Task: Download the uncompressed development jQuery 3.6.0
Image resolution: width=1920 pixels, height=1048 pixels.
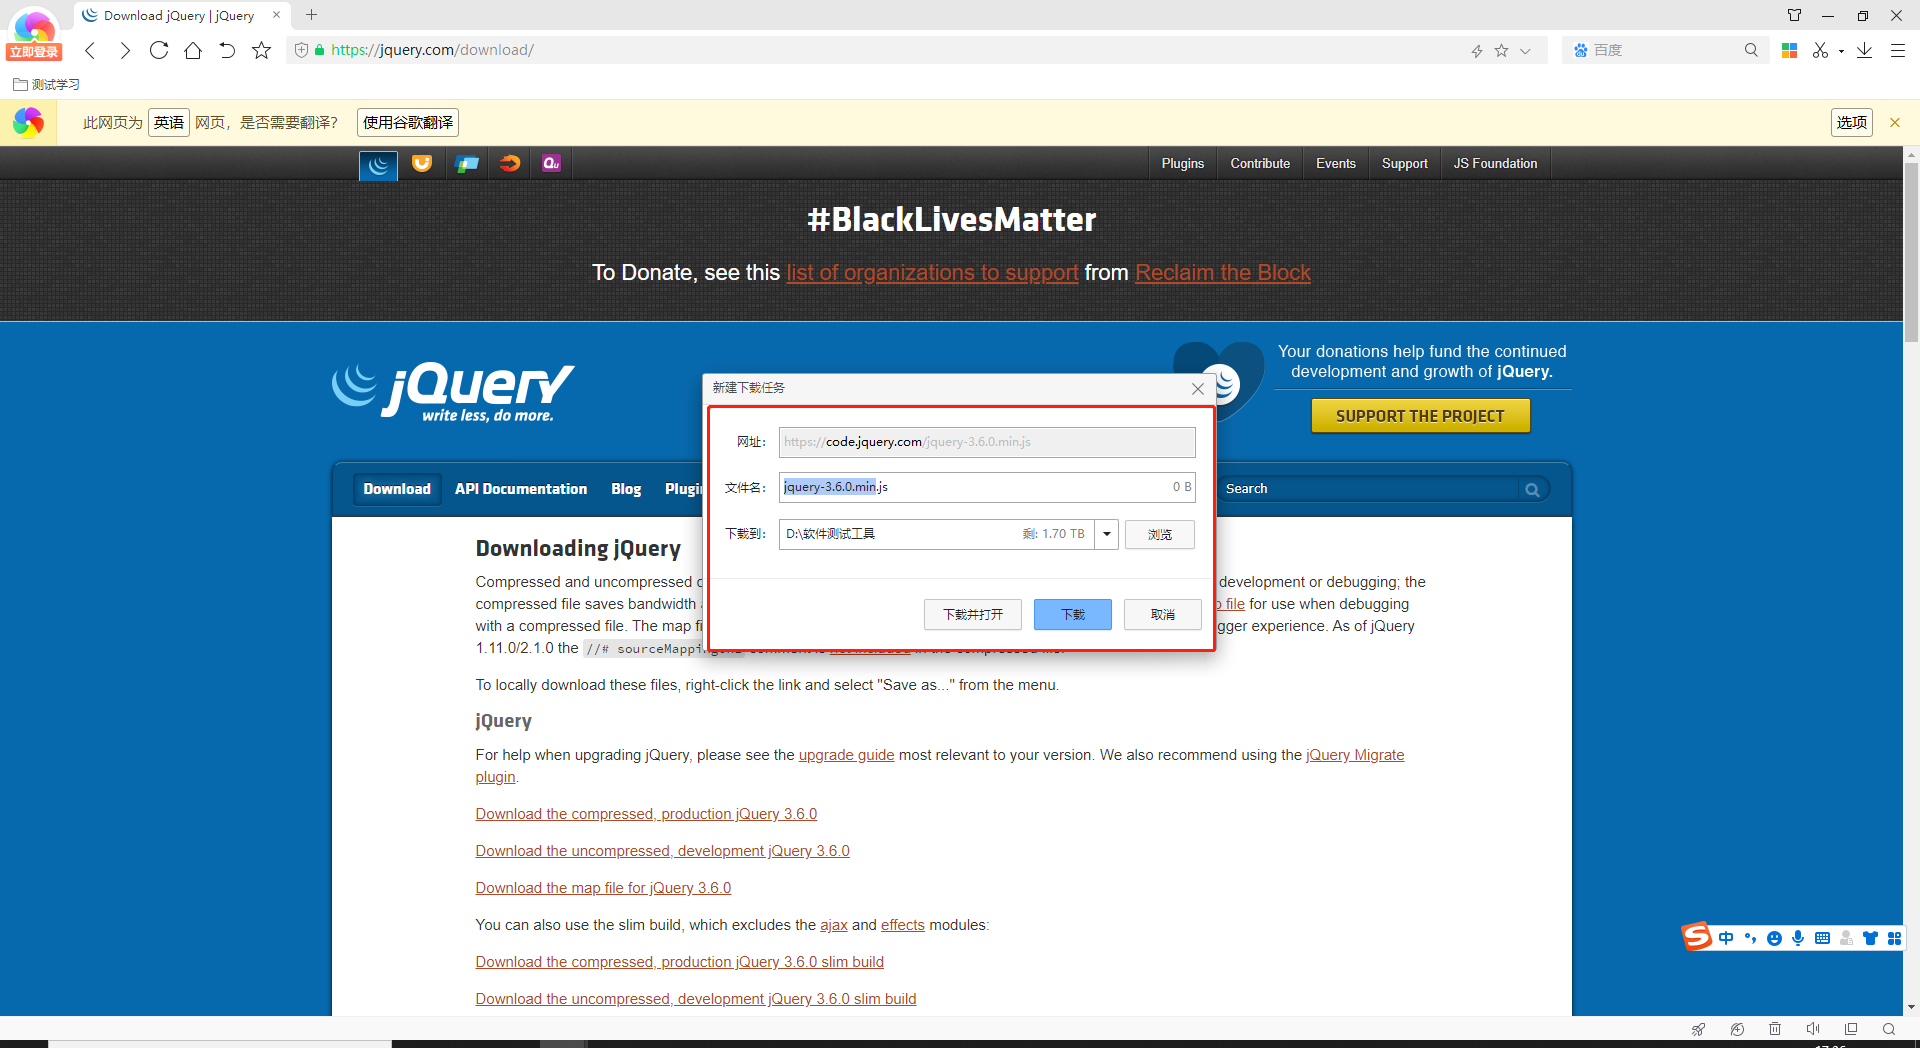Action: tap(662, 851)
